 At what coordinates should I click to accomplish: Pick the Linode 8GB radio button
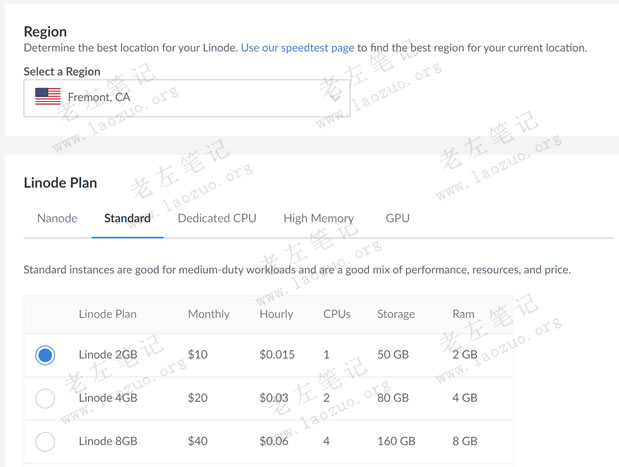click(x=45, y=441)
